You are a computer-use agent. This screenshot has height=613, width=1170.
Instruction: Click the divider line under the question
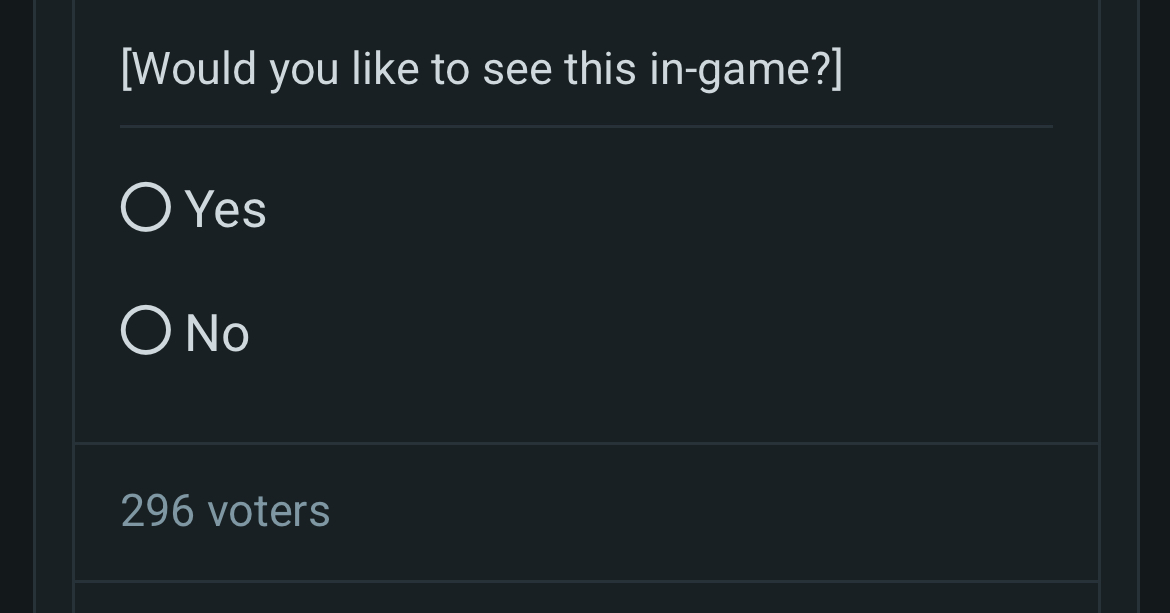click(x=586, y=127)
